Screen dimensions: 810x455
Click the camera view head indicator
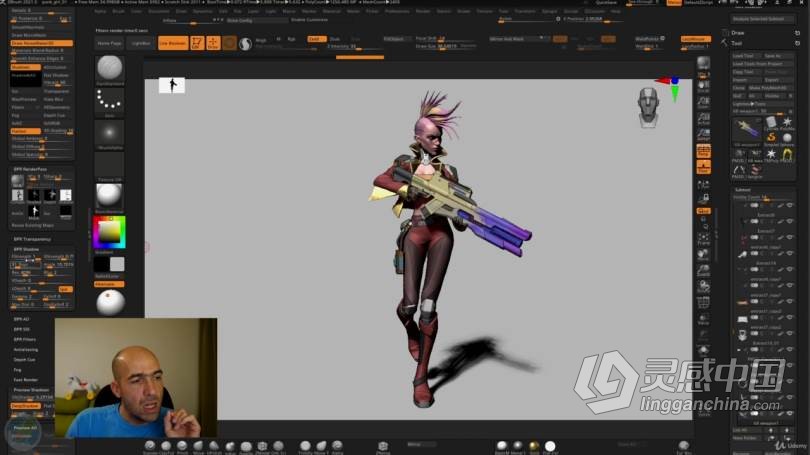(648, 107)
